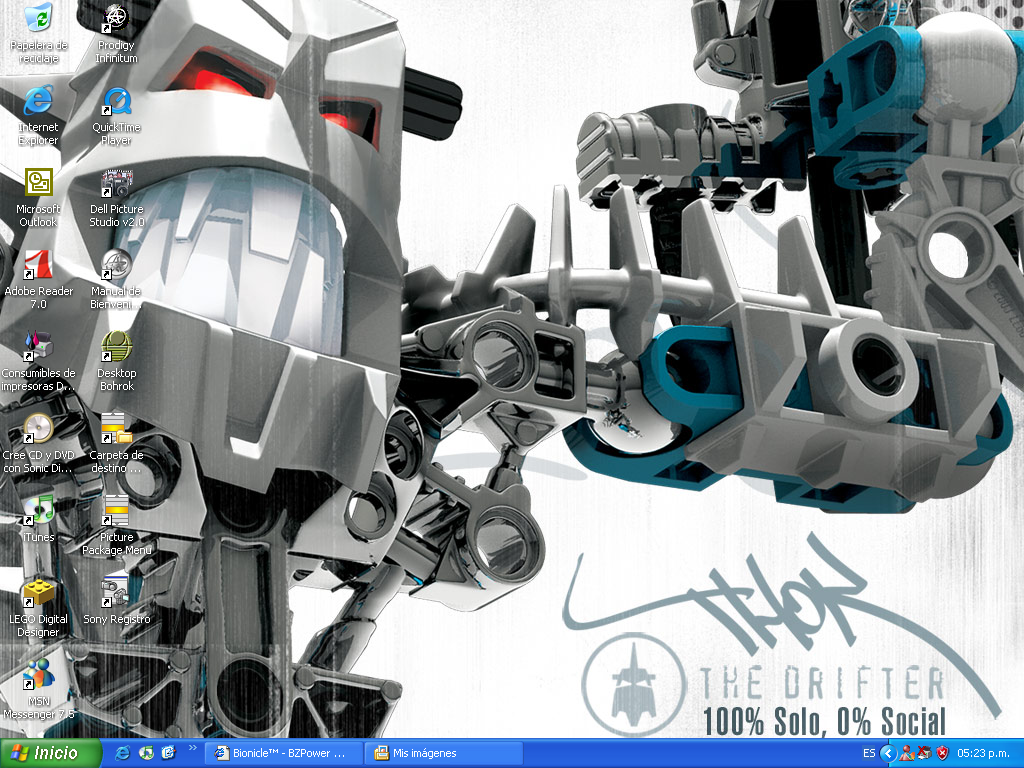Launch LEGO Digital Designer
This screenshot has width=1024, height=768.
(37, 595)
